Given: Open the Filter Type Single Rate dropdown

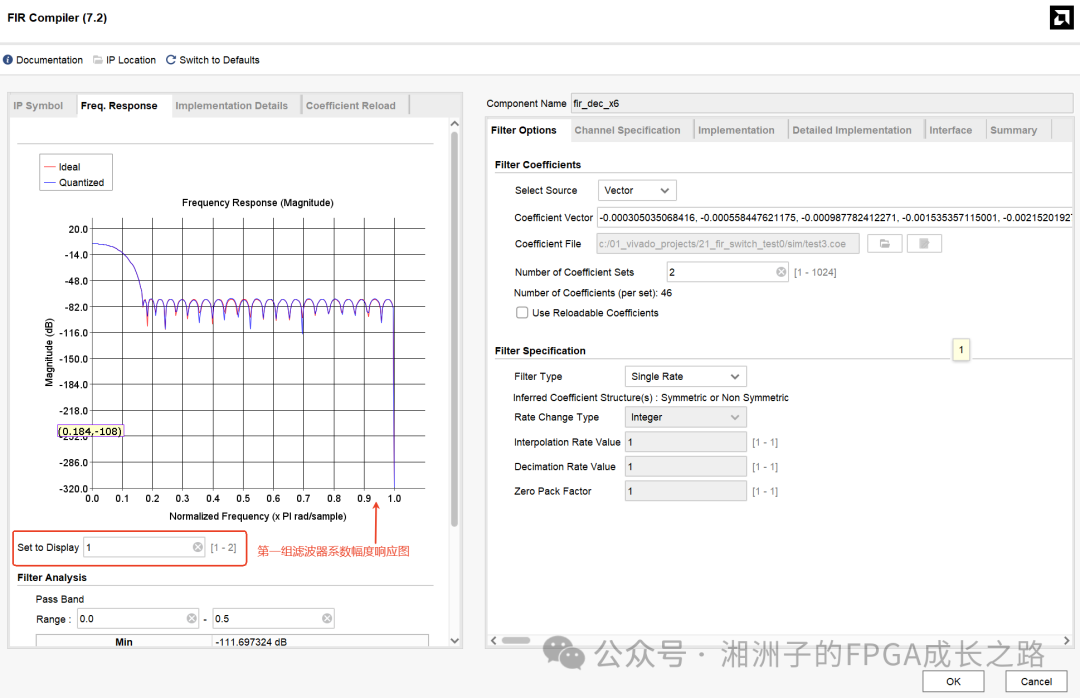Looking at the screenshot, I should pyautogui.click(x=685, y=376).
